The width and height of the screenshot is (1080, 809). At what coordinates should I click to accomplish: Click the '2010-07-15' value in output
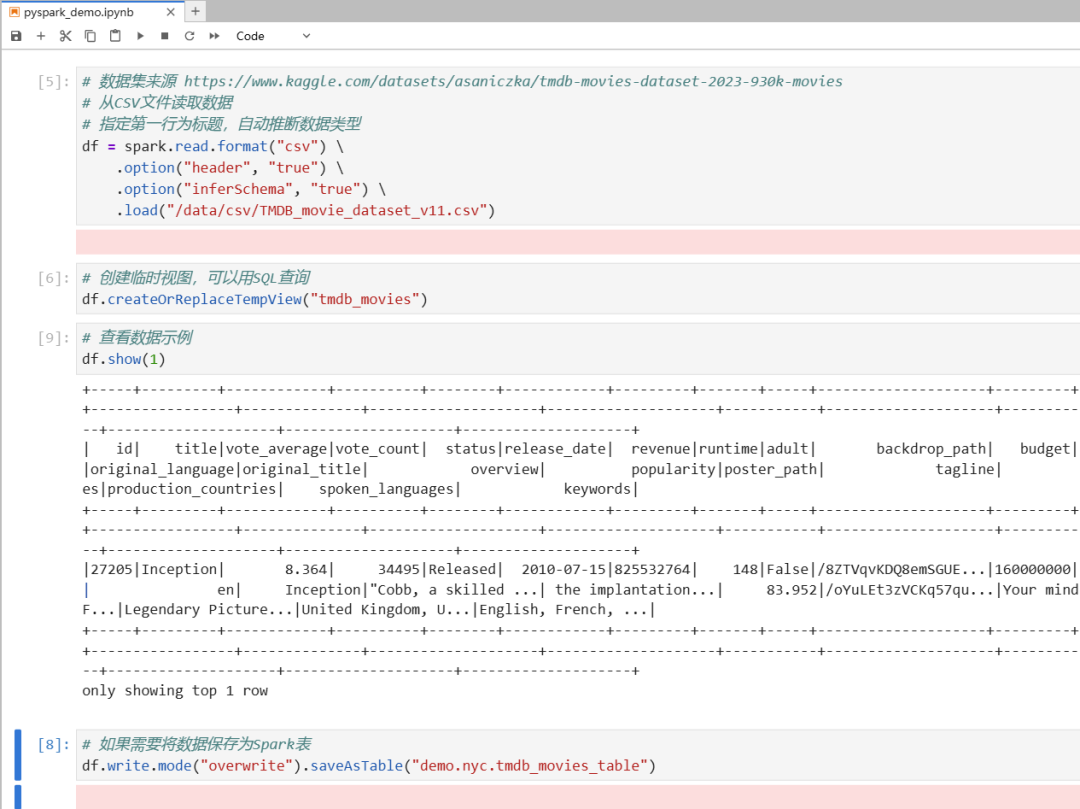pyautogui.click(x=563, y=569)
